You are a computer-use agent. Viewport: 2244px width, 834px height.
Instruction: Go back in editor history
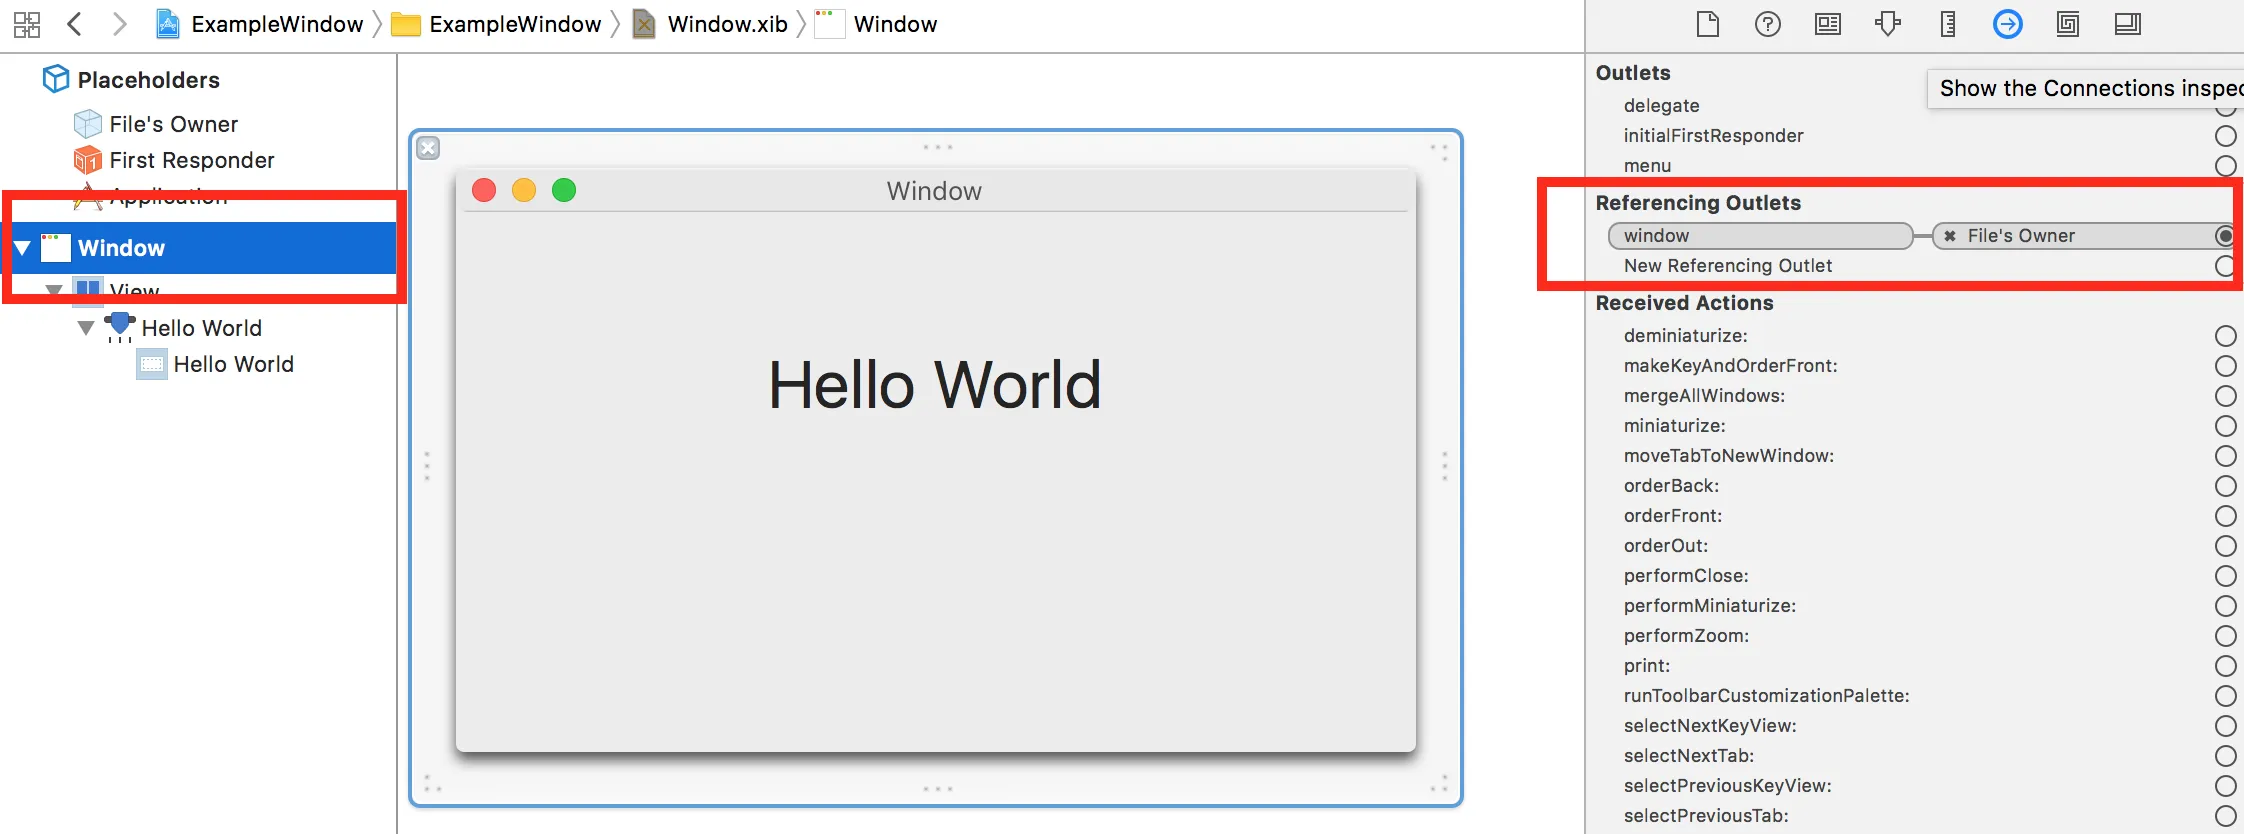tap(74, 24)
